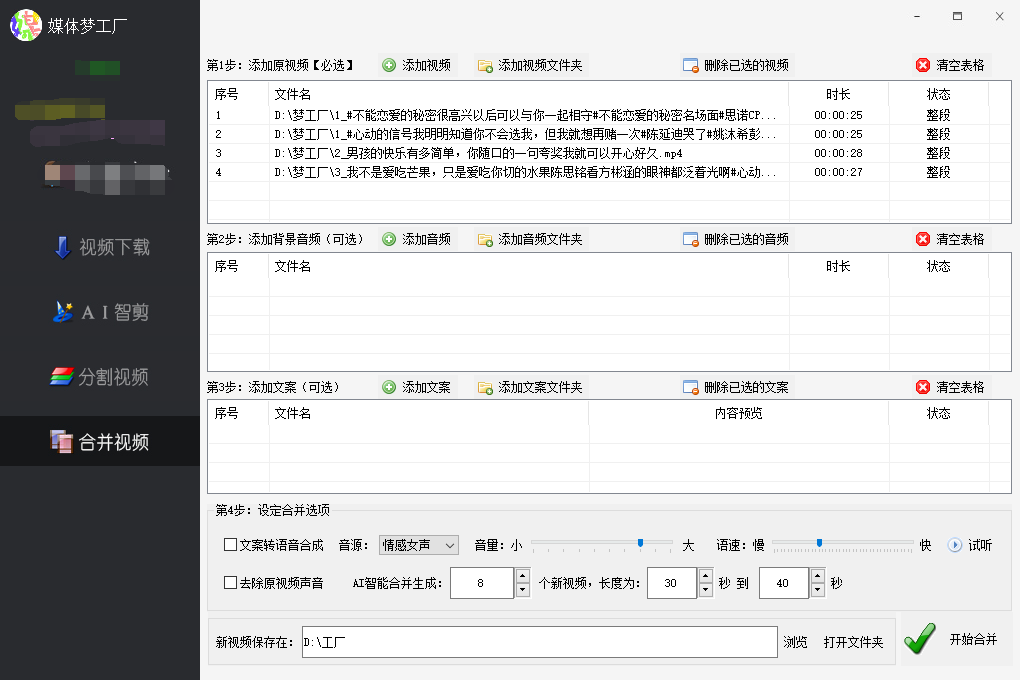Image resolution: width=1020 pixels, height=680 pixels.
Task: Click the 音量 volume slider handle
Action: pyautogui.click(x=641, y=543)
